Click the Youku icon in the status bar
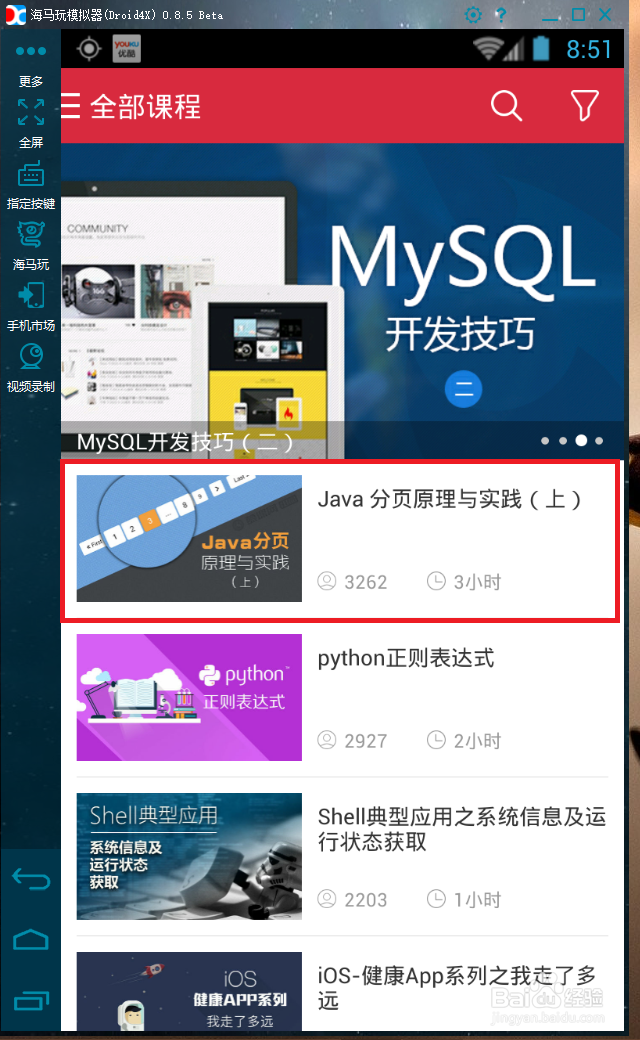Viewport: 640px width, 1040px height. (x=126, y=48)
